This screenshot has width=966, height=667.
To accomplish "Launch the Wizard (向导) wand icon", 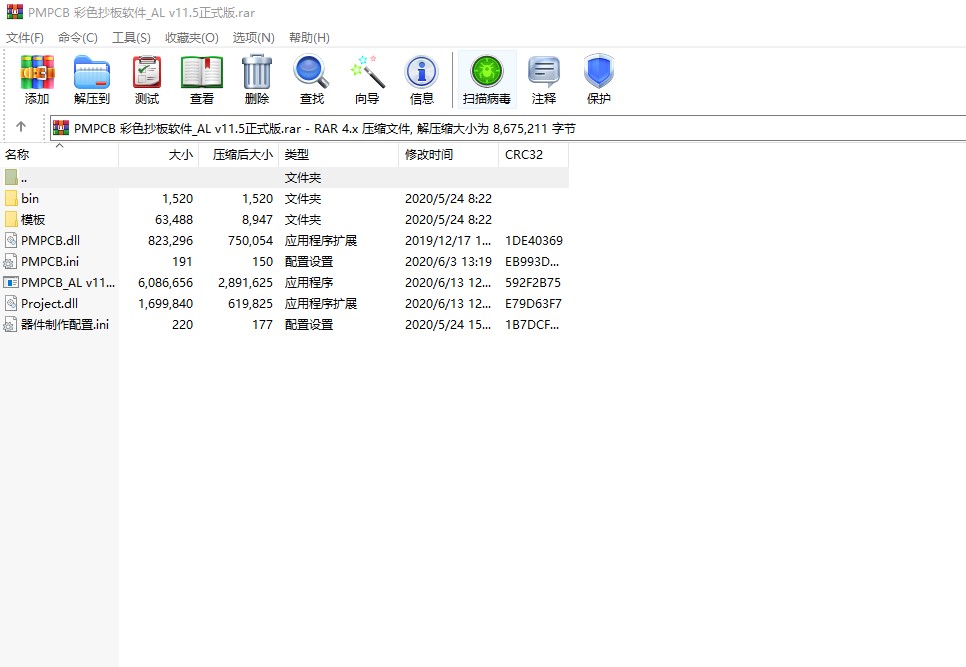I will click(x=367, y=72).
